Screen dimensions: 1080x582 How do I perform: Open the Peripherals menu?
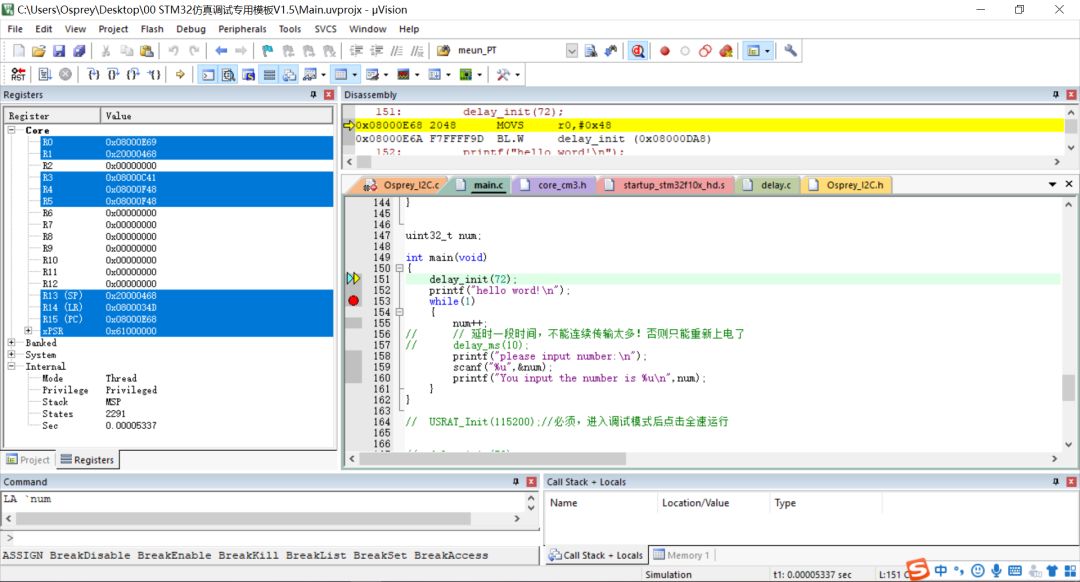click(x=242, y=29)
